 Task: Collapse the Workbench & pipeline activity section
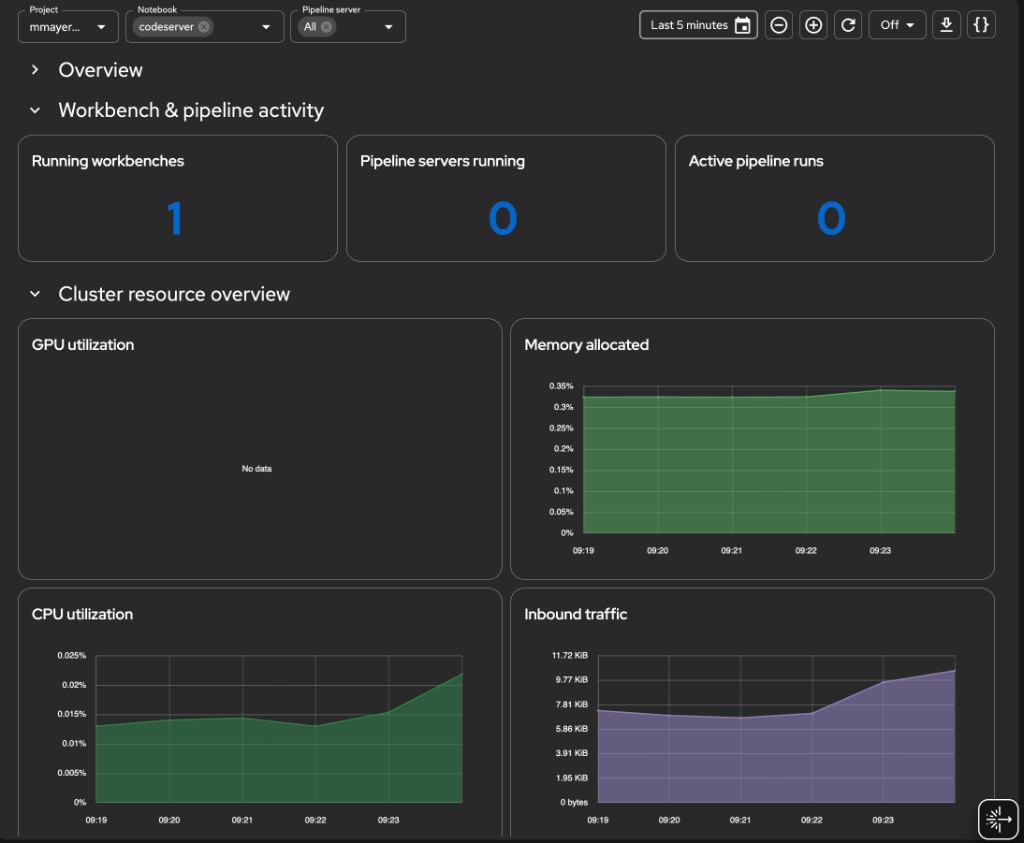pos(33,110)
